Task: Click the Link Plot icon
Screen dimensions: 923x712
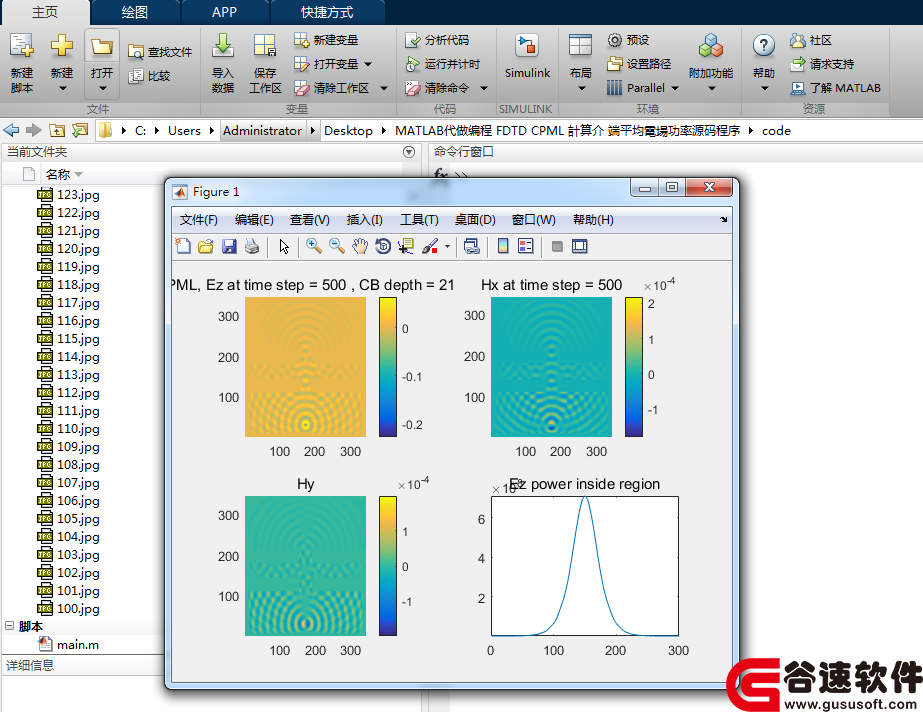Action: tap(472, 246)
